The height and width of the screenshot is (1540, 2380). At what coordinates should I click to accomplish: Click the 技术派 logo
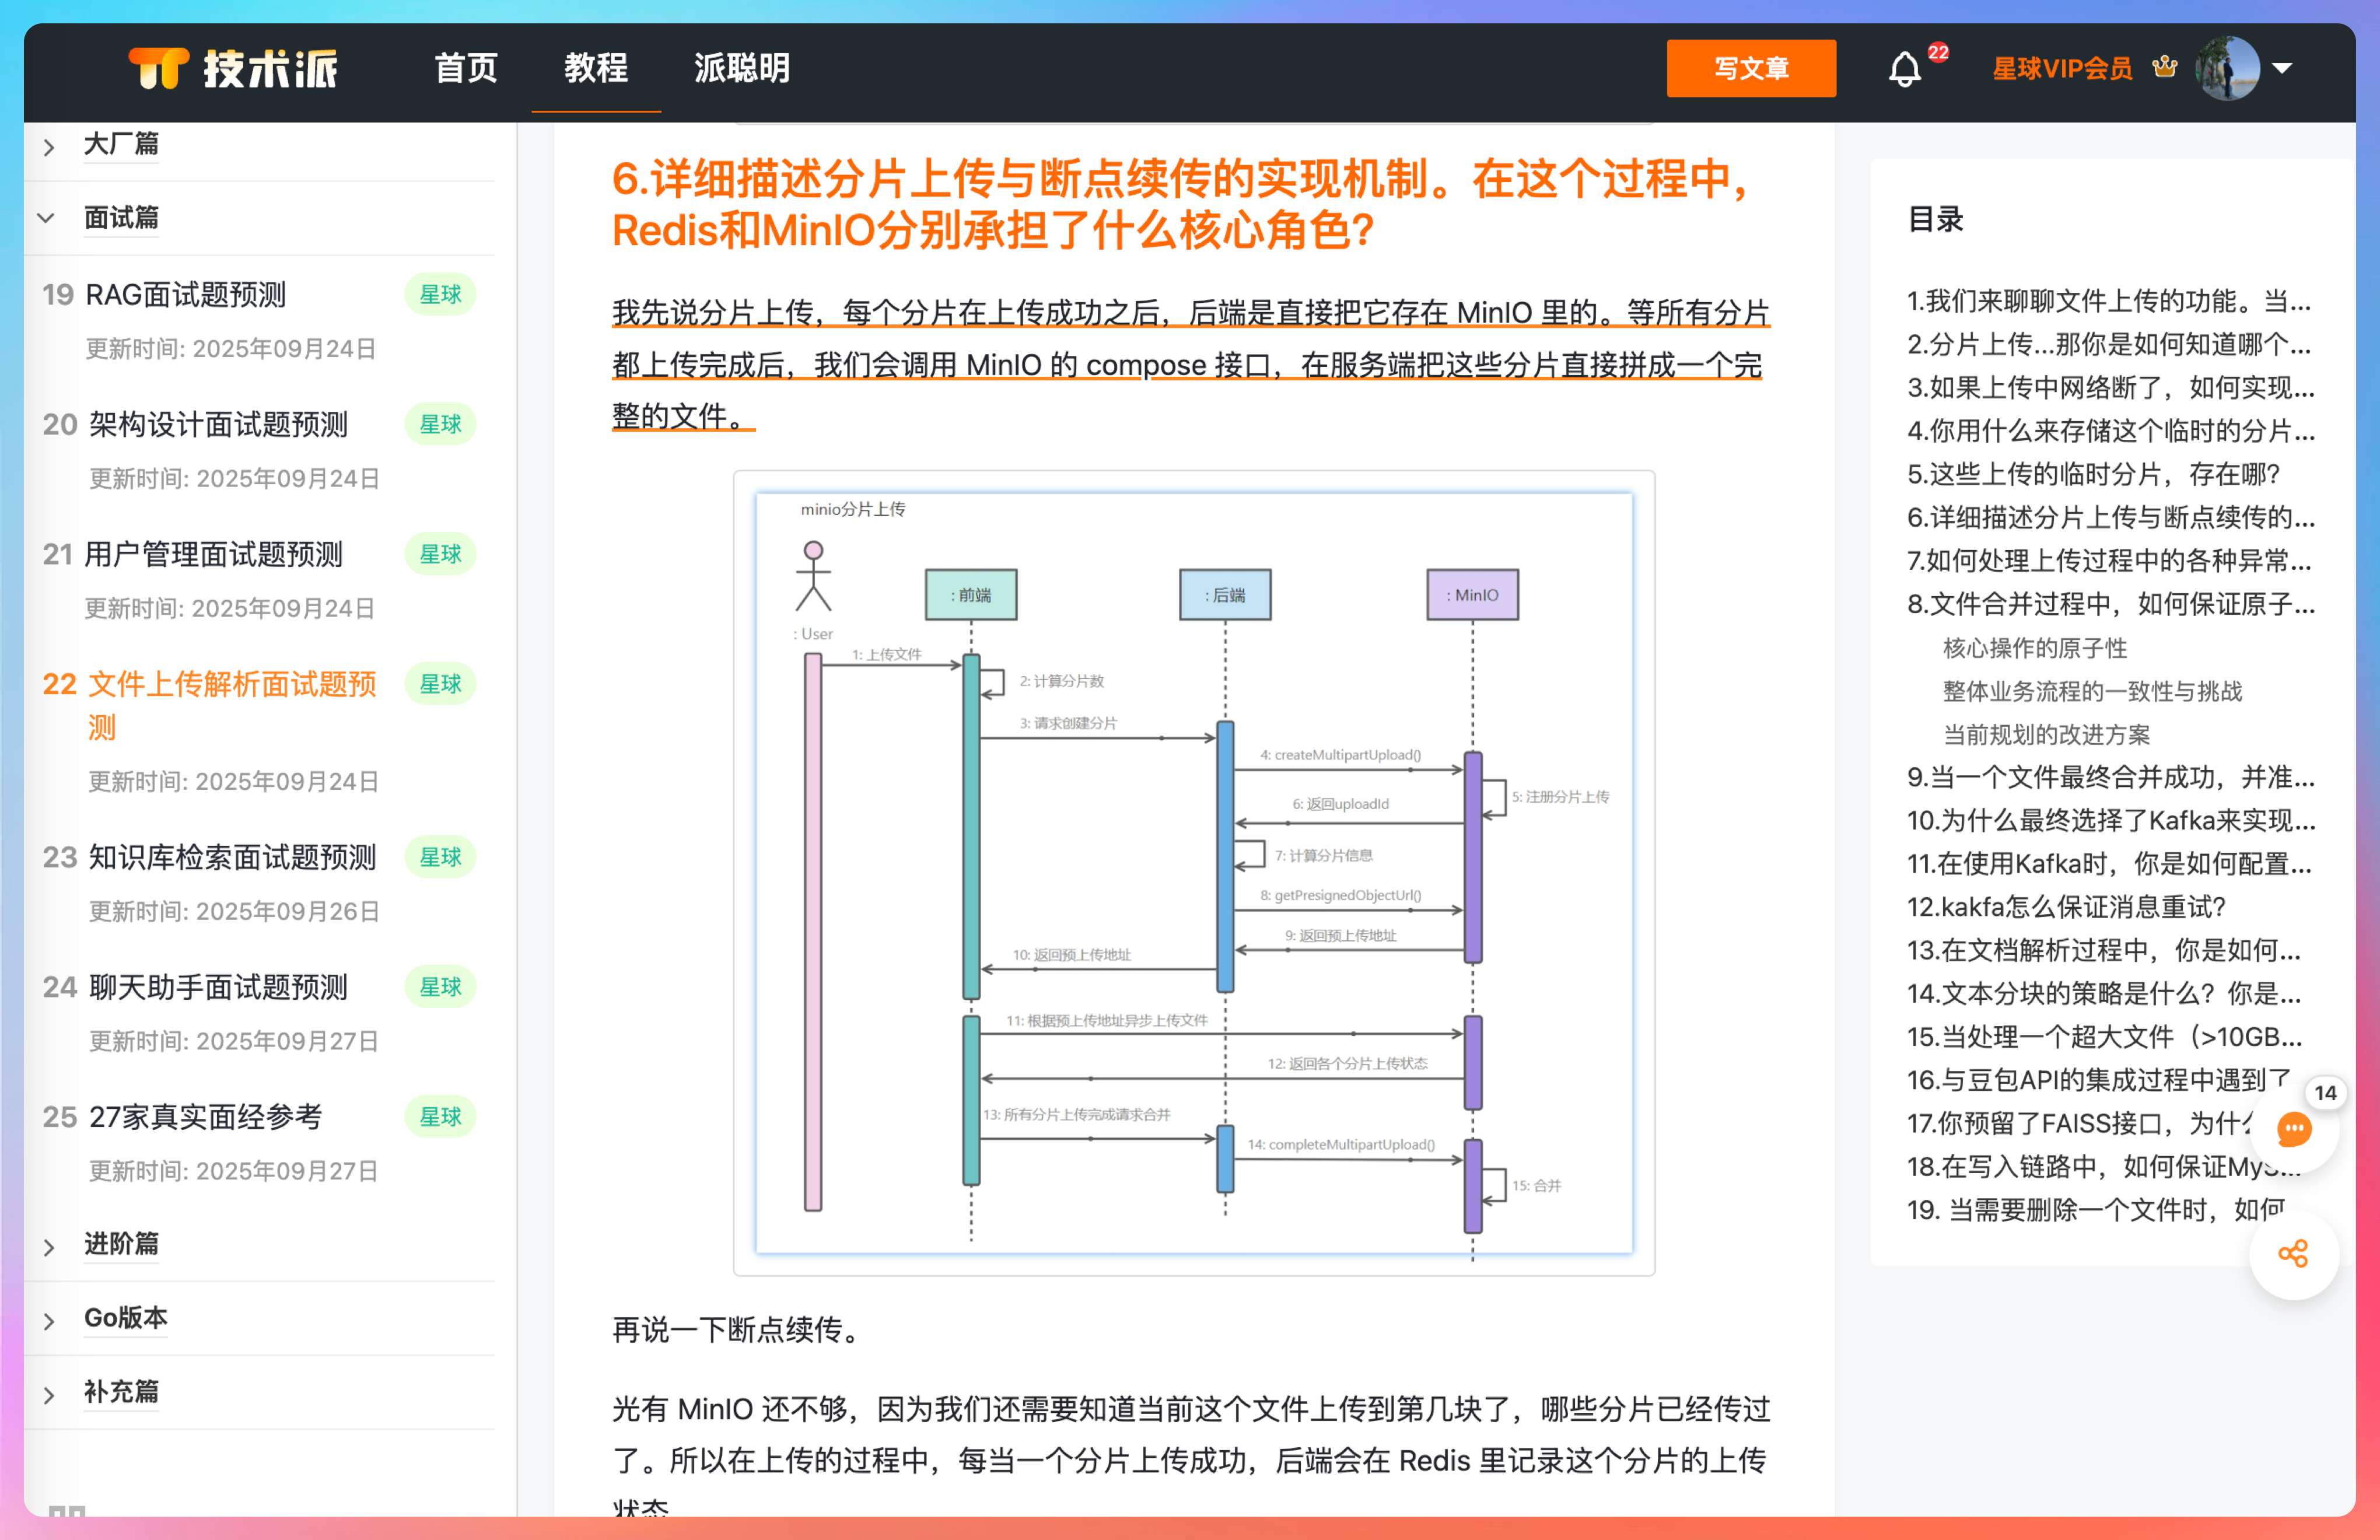(234, 68)
